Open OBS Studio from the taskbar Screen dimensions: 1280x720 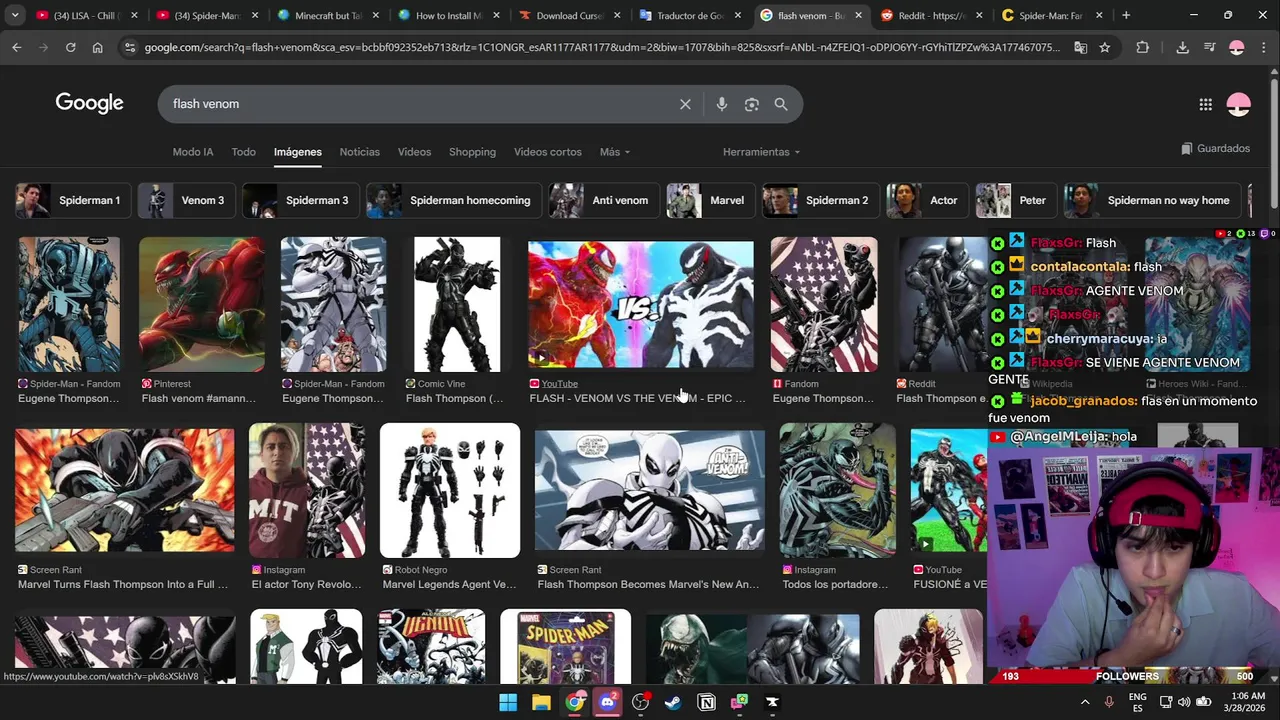[x=640, y=702]
